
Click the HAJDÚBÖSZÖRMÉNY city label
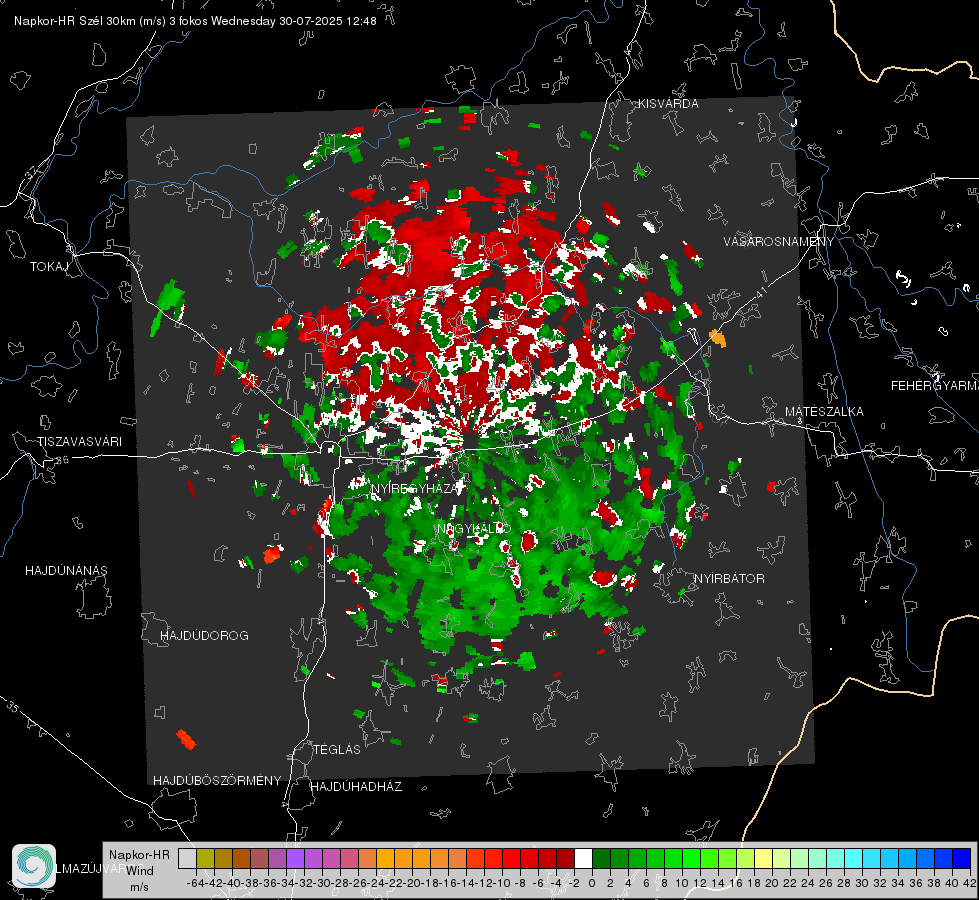pos(217,781)
